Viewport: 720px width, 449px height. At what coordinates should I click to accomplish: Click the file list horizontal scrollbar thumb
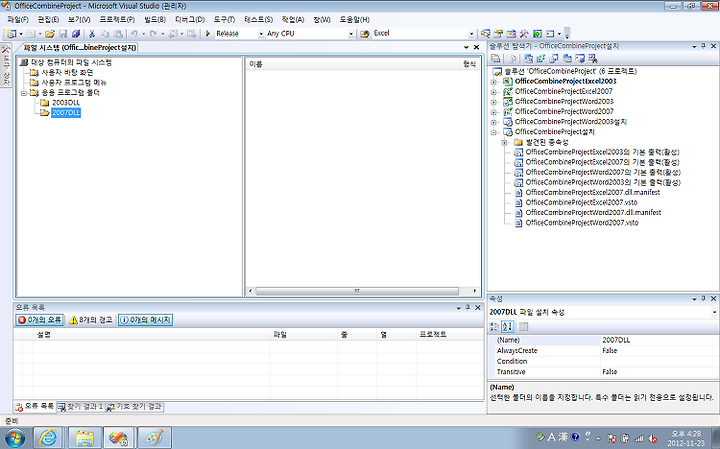357,291
